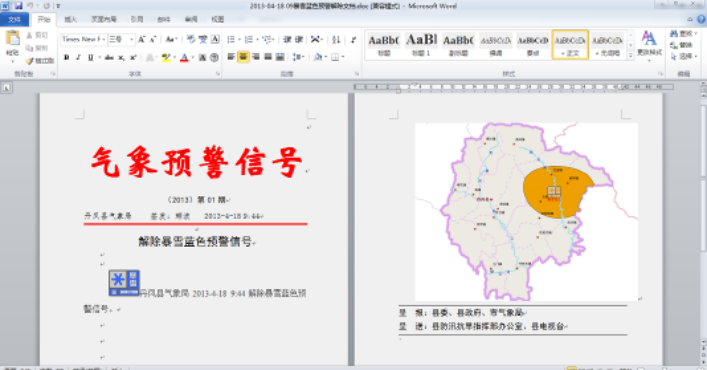Click the Align Left icon
Image resolution: width=707 pixels, height=370 pixels.
click(231, 57)
